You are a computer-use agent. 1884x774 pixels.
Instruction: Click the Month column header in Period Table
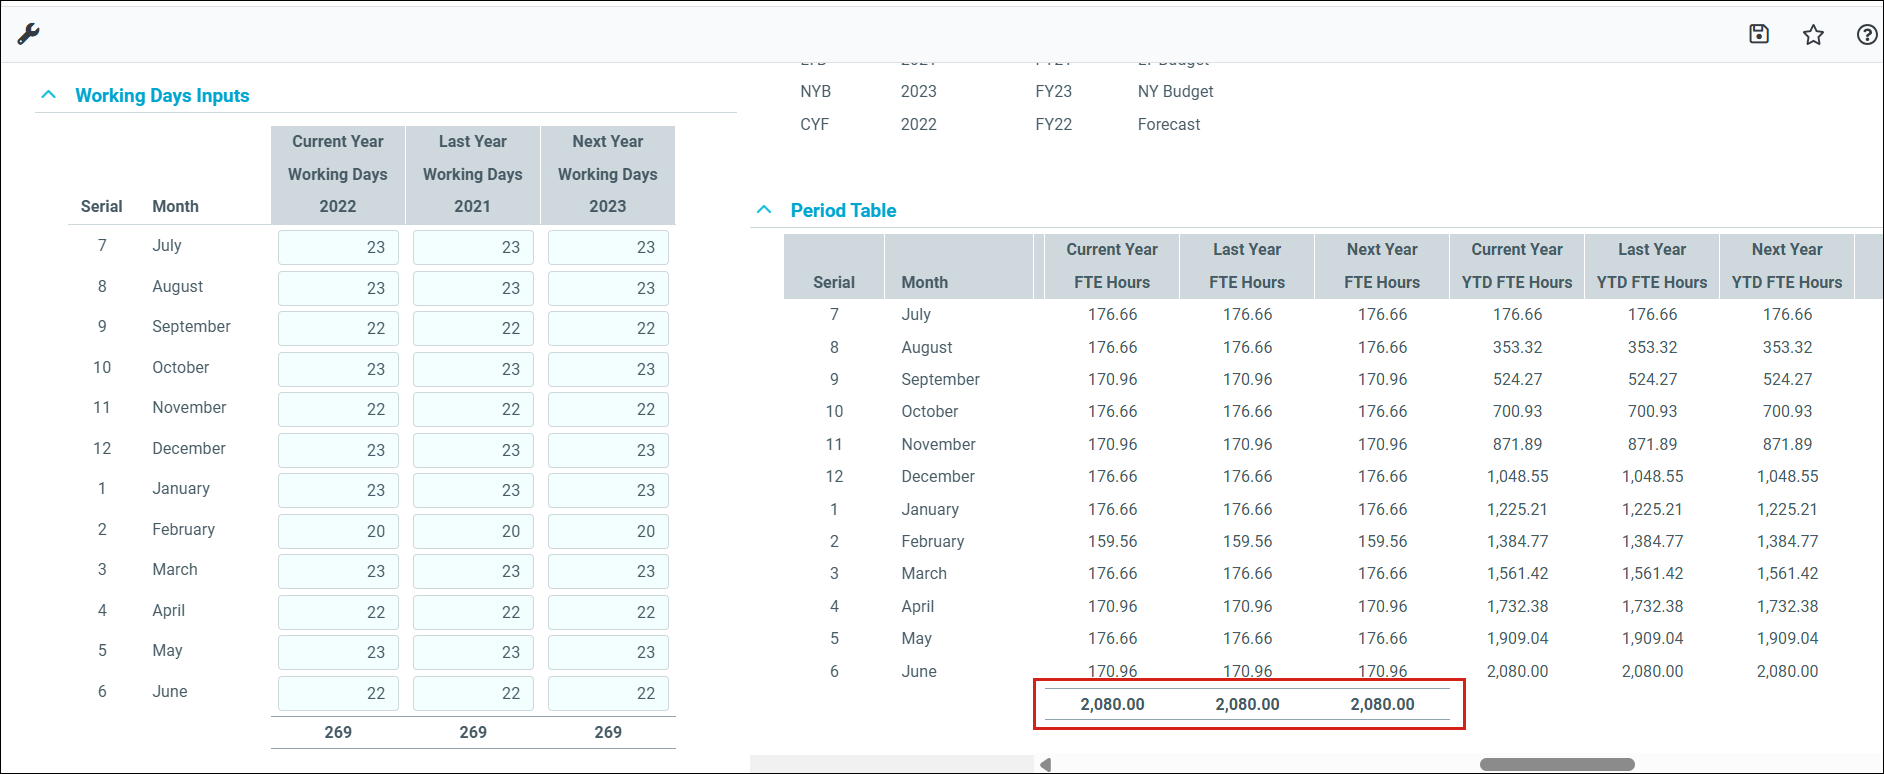[924, 282]
